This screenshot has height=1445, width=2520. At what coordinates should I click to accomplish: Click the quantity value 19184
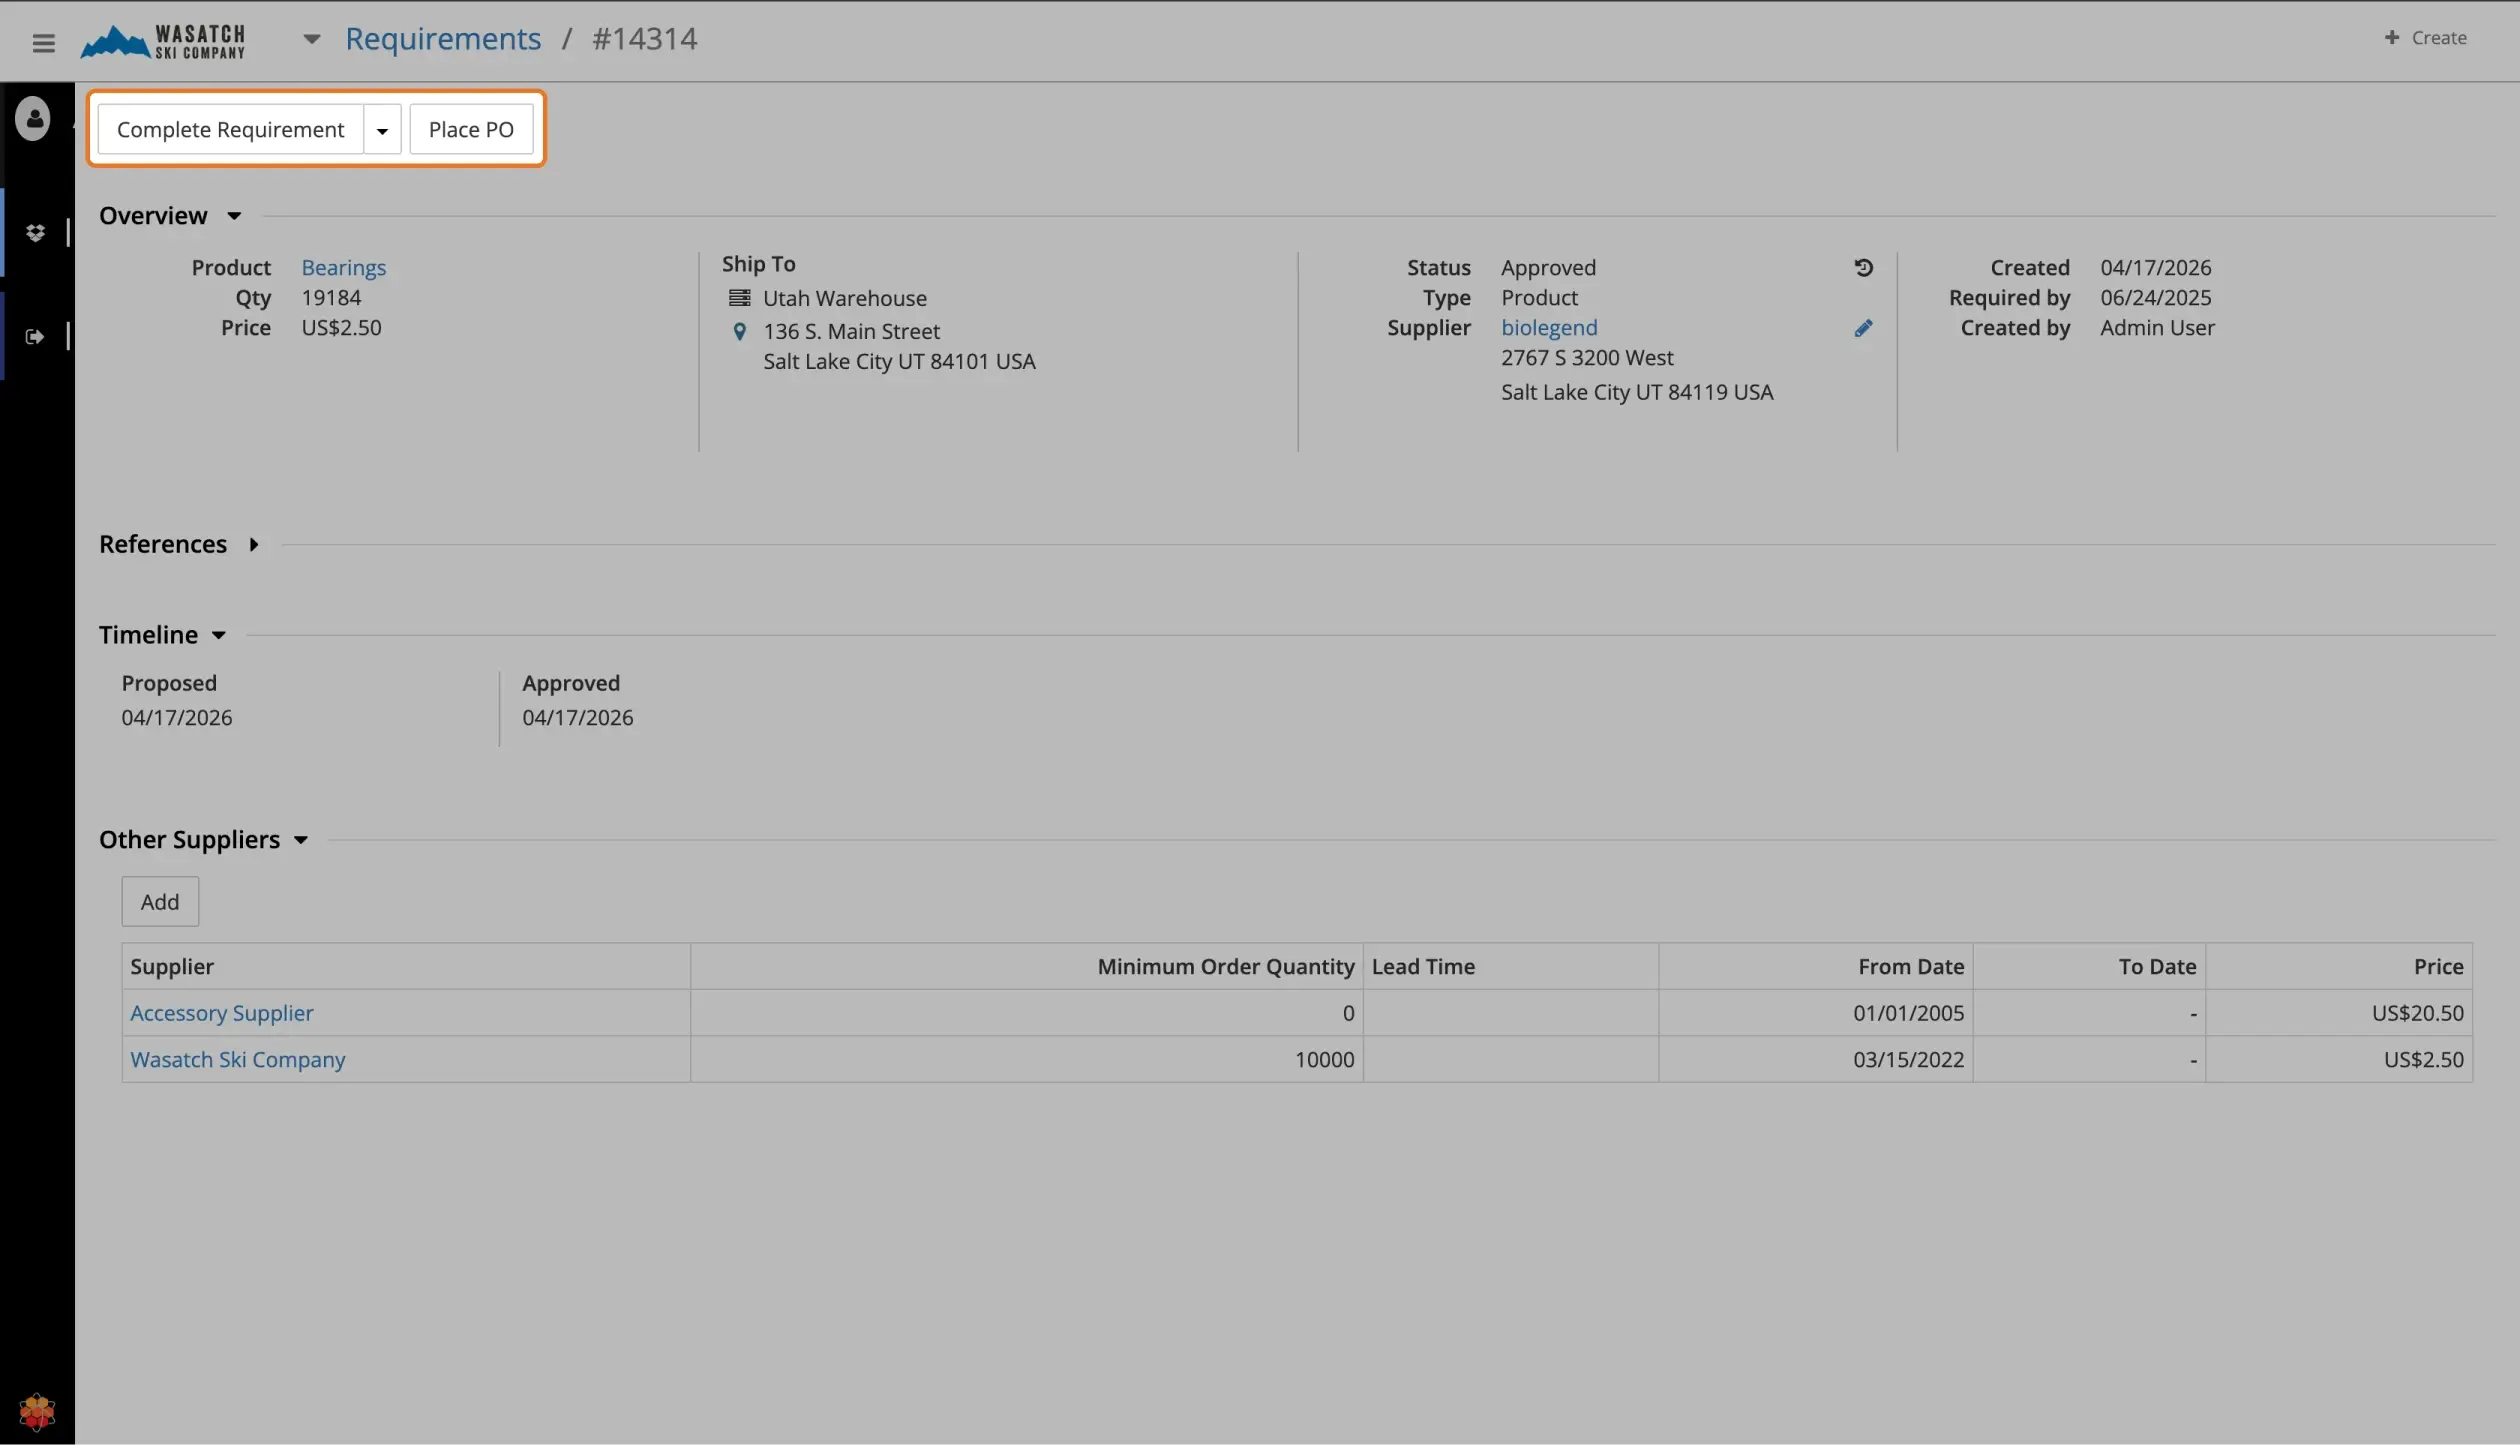pyautogui.click(x=331, y=297)
